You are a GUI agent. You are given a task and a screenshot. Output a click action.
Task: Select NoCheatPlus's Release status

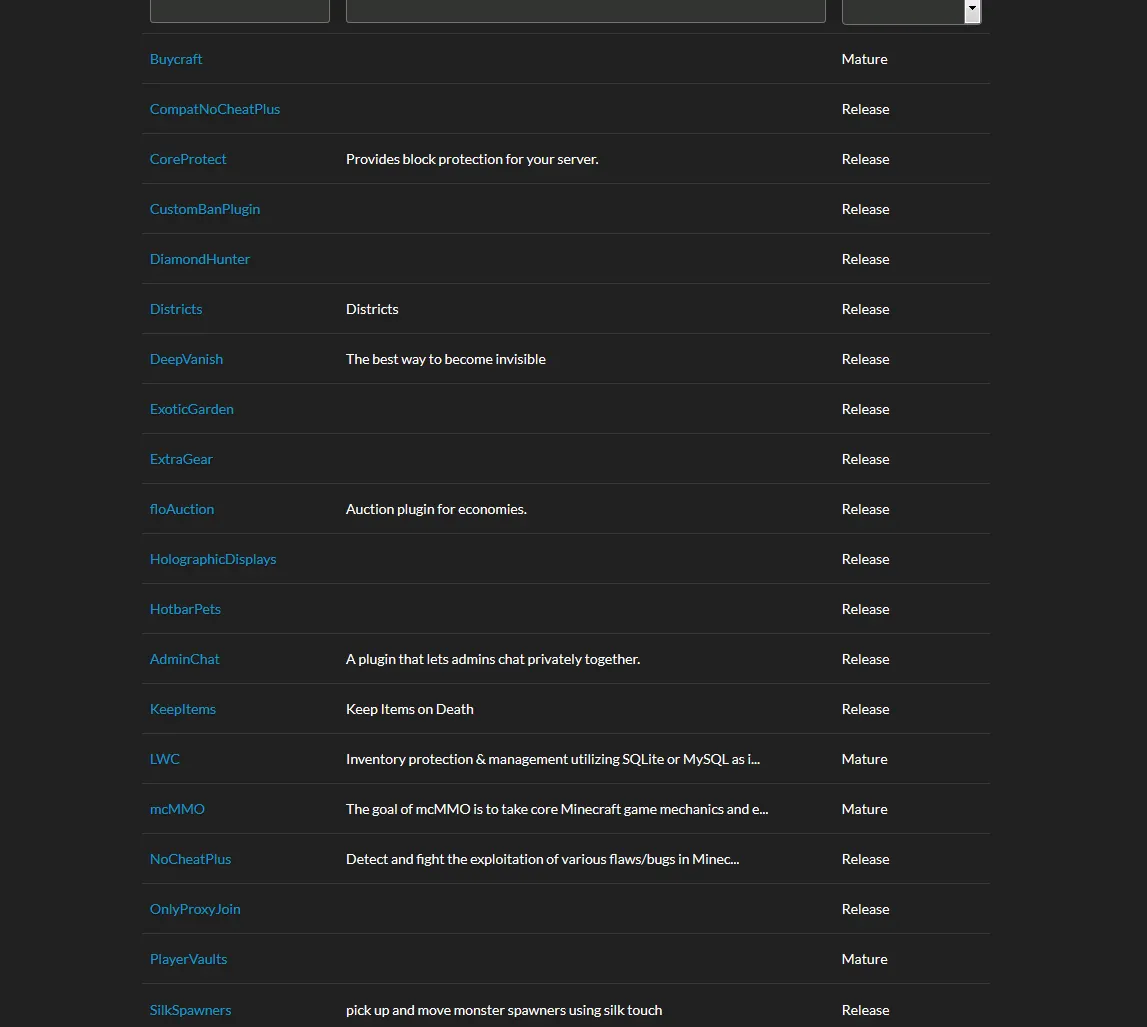coord(865,859)
